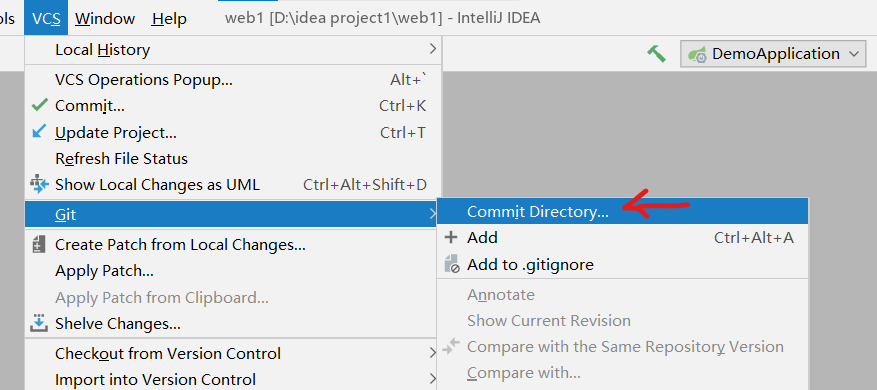877x390 pixels.
Task: Click the Shelve Changes download icon
Action: [x=39, y=323]
